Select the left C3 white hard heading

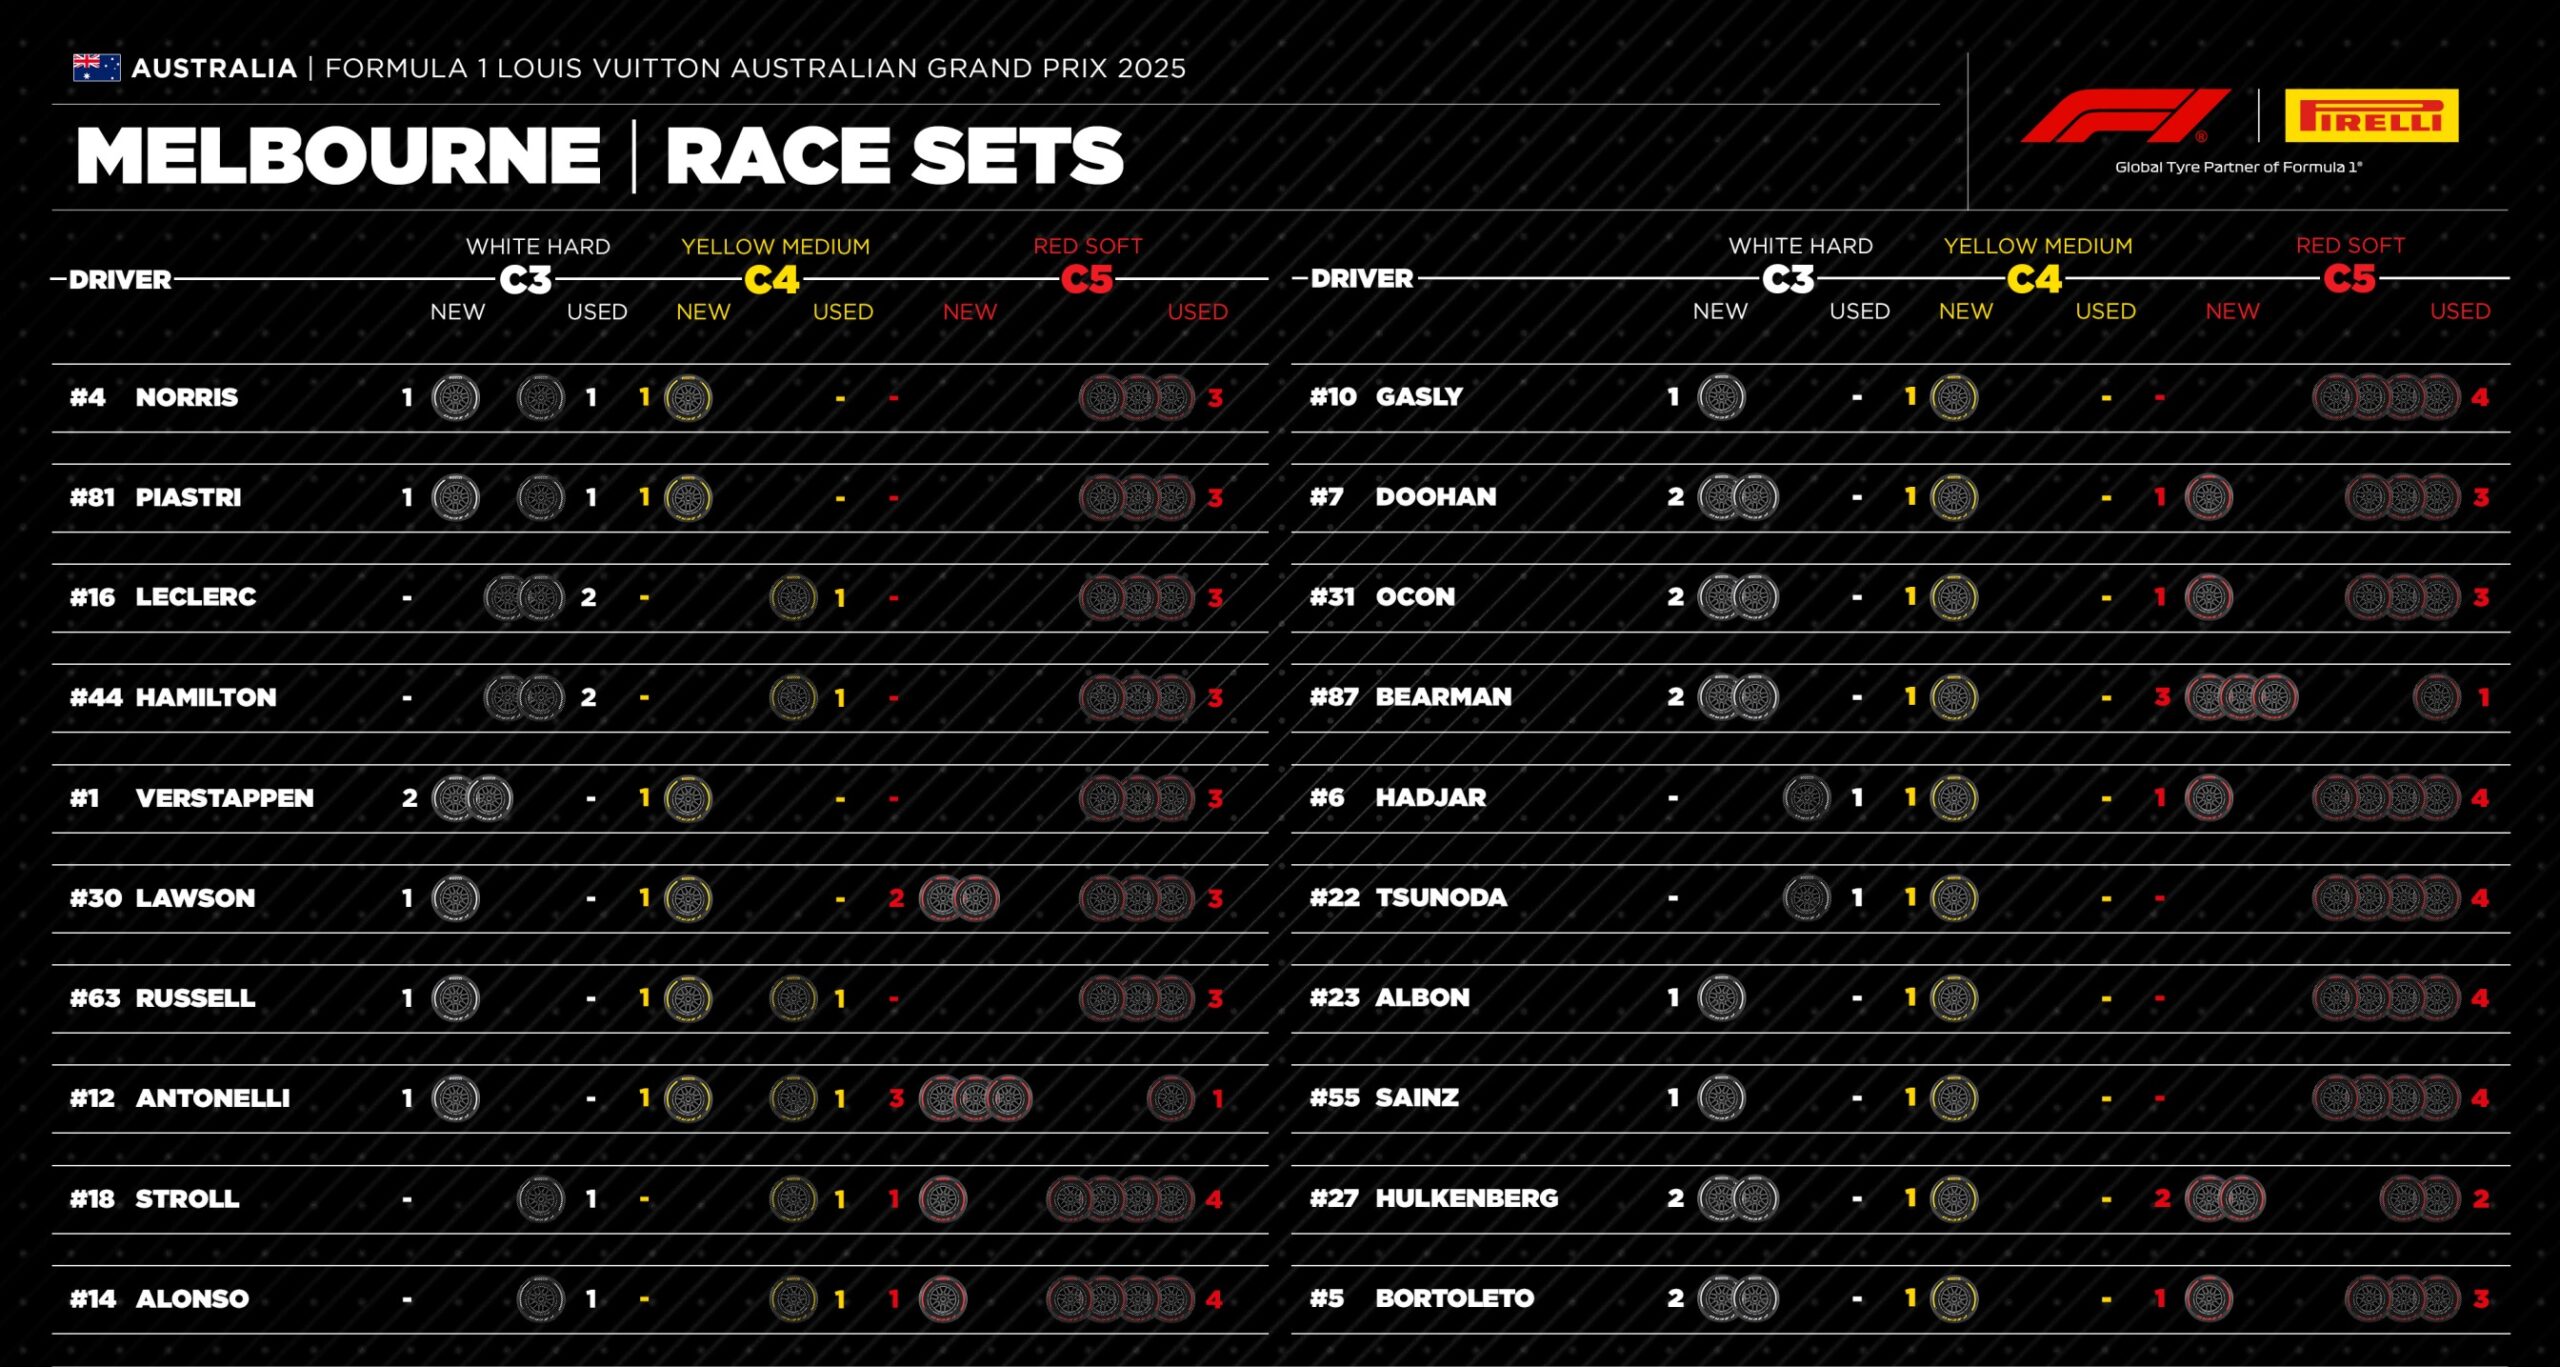527,279
